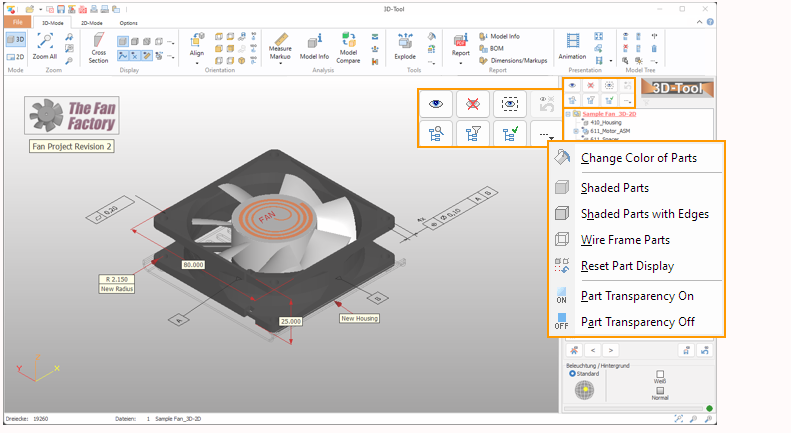The width and height of the screenshot is (791, 433).
Task: Switch to 2D mode toggle
Action: [x=16, y=58]
